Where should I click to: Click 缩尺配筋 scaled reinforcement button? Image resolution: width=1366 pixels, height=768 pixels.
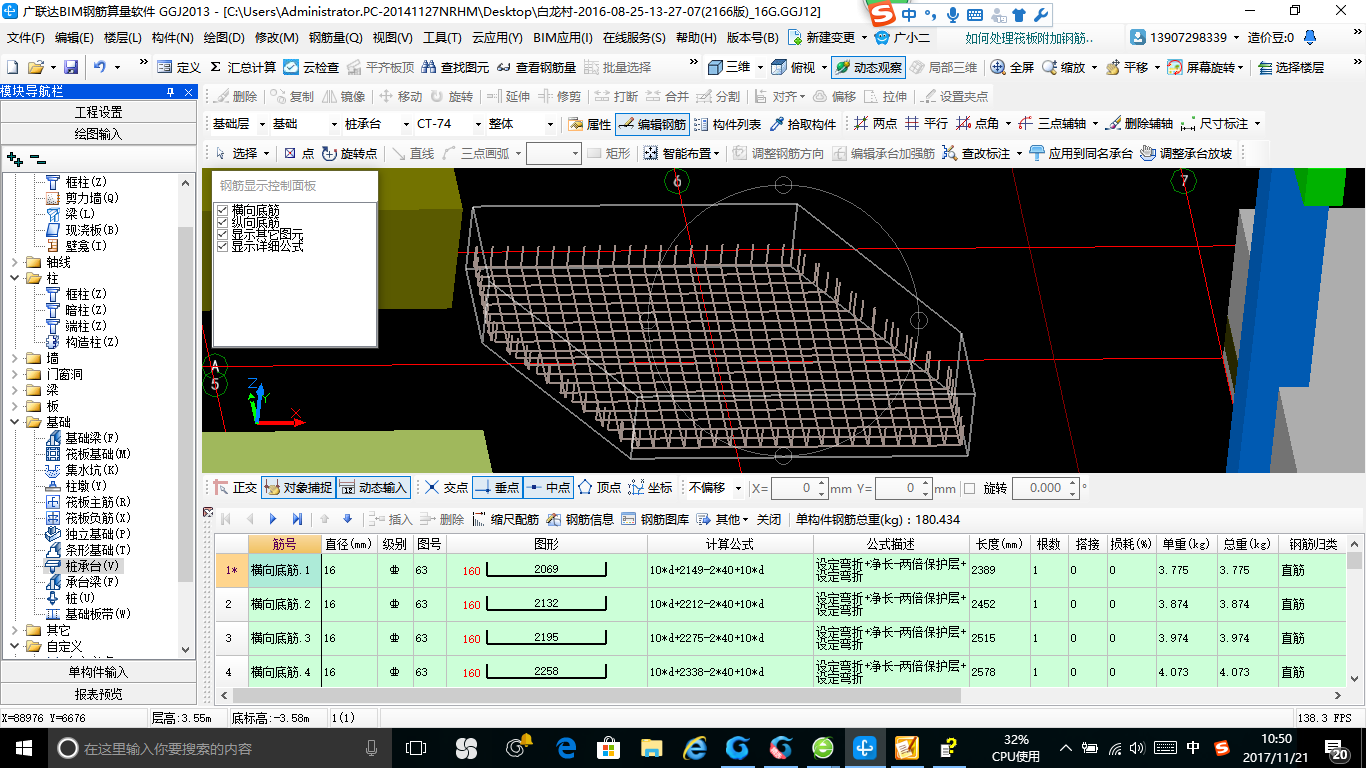click(x=506, y=519)
